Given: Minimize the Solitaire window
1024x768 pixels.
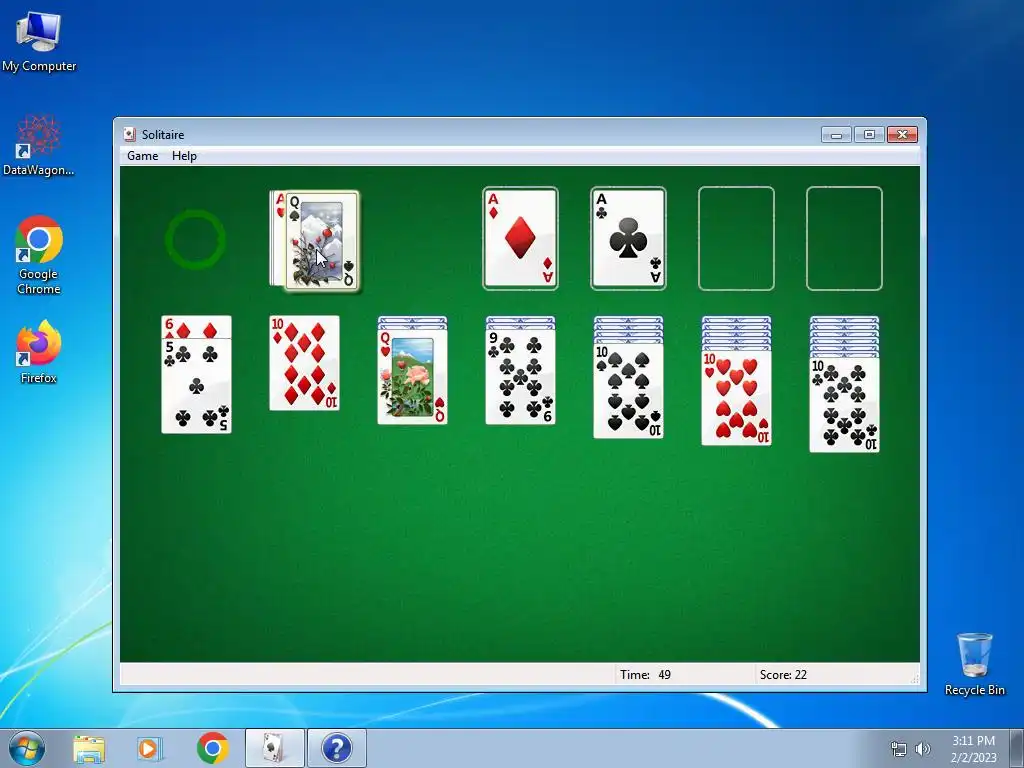Looking at the screenshot, I should (x=836, y=135).
